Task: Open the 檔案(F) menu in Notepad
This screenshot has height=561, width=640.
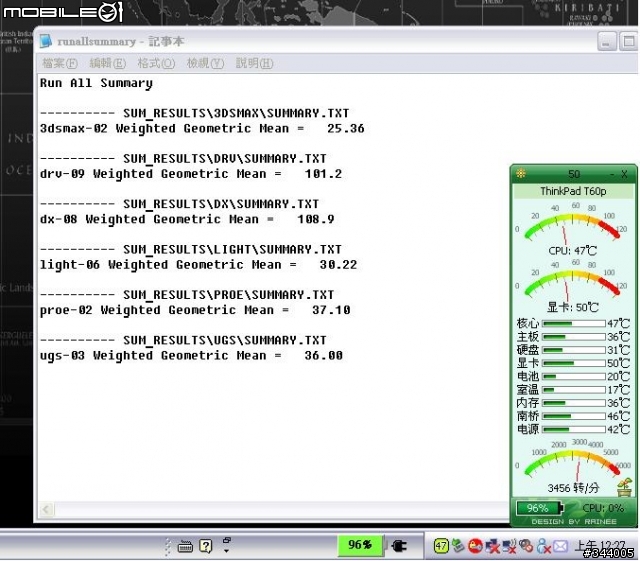Action: pos(60,63)
